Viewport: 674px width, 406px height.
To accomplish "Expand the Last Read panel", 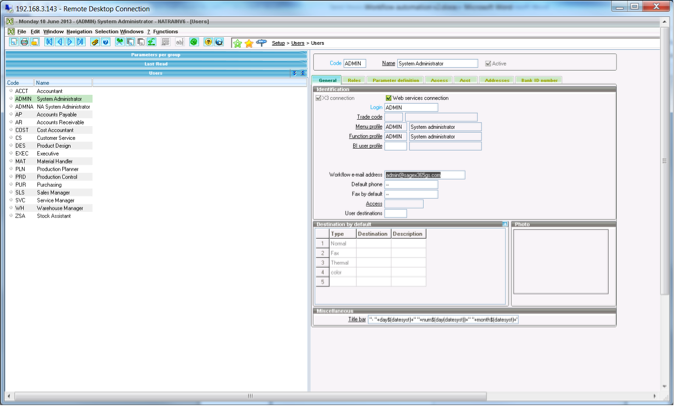I will pos(155,64).
